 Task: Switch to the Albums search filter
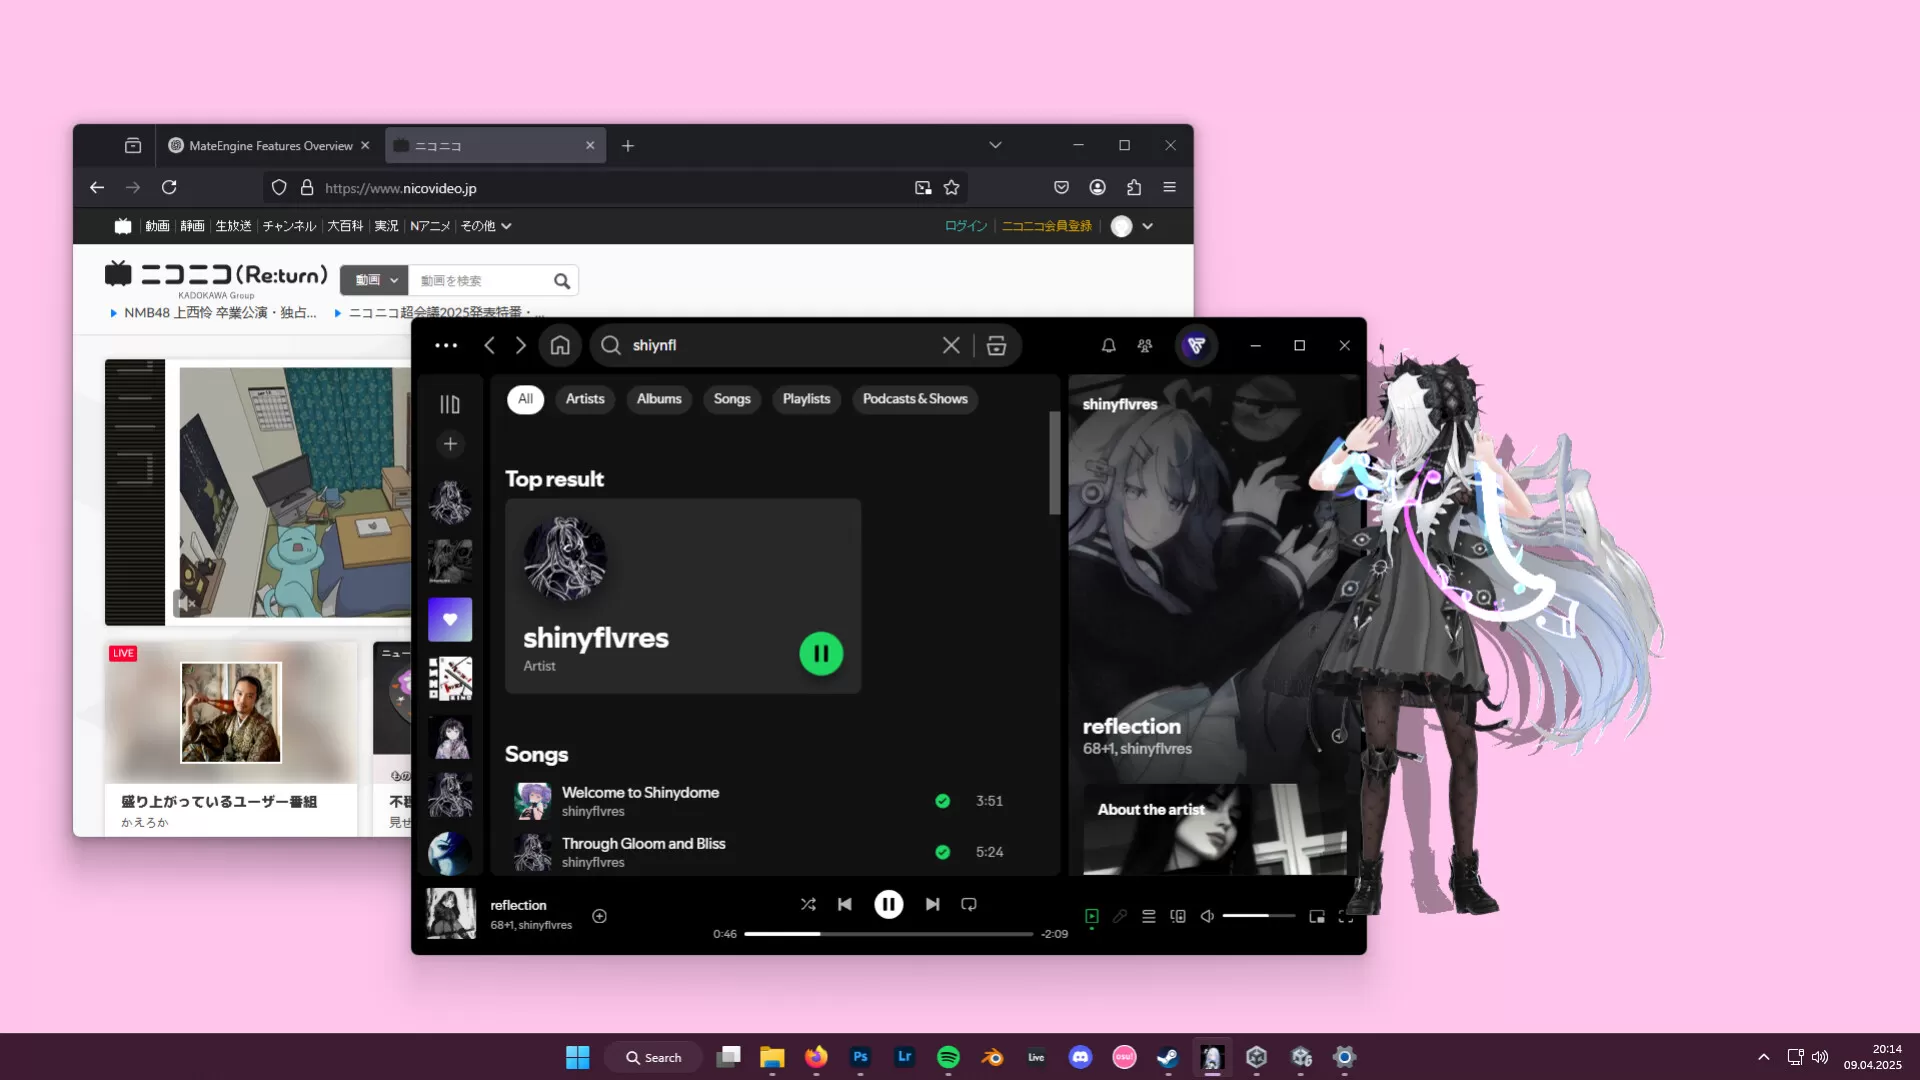(x=659, y=399)
